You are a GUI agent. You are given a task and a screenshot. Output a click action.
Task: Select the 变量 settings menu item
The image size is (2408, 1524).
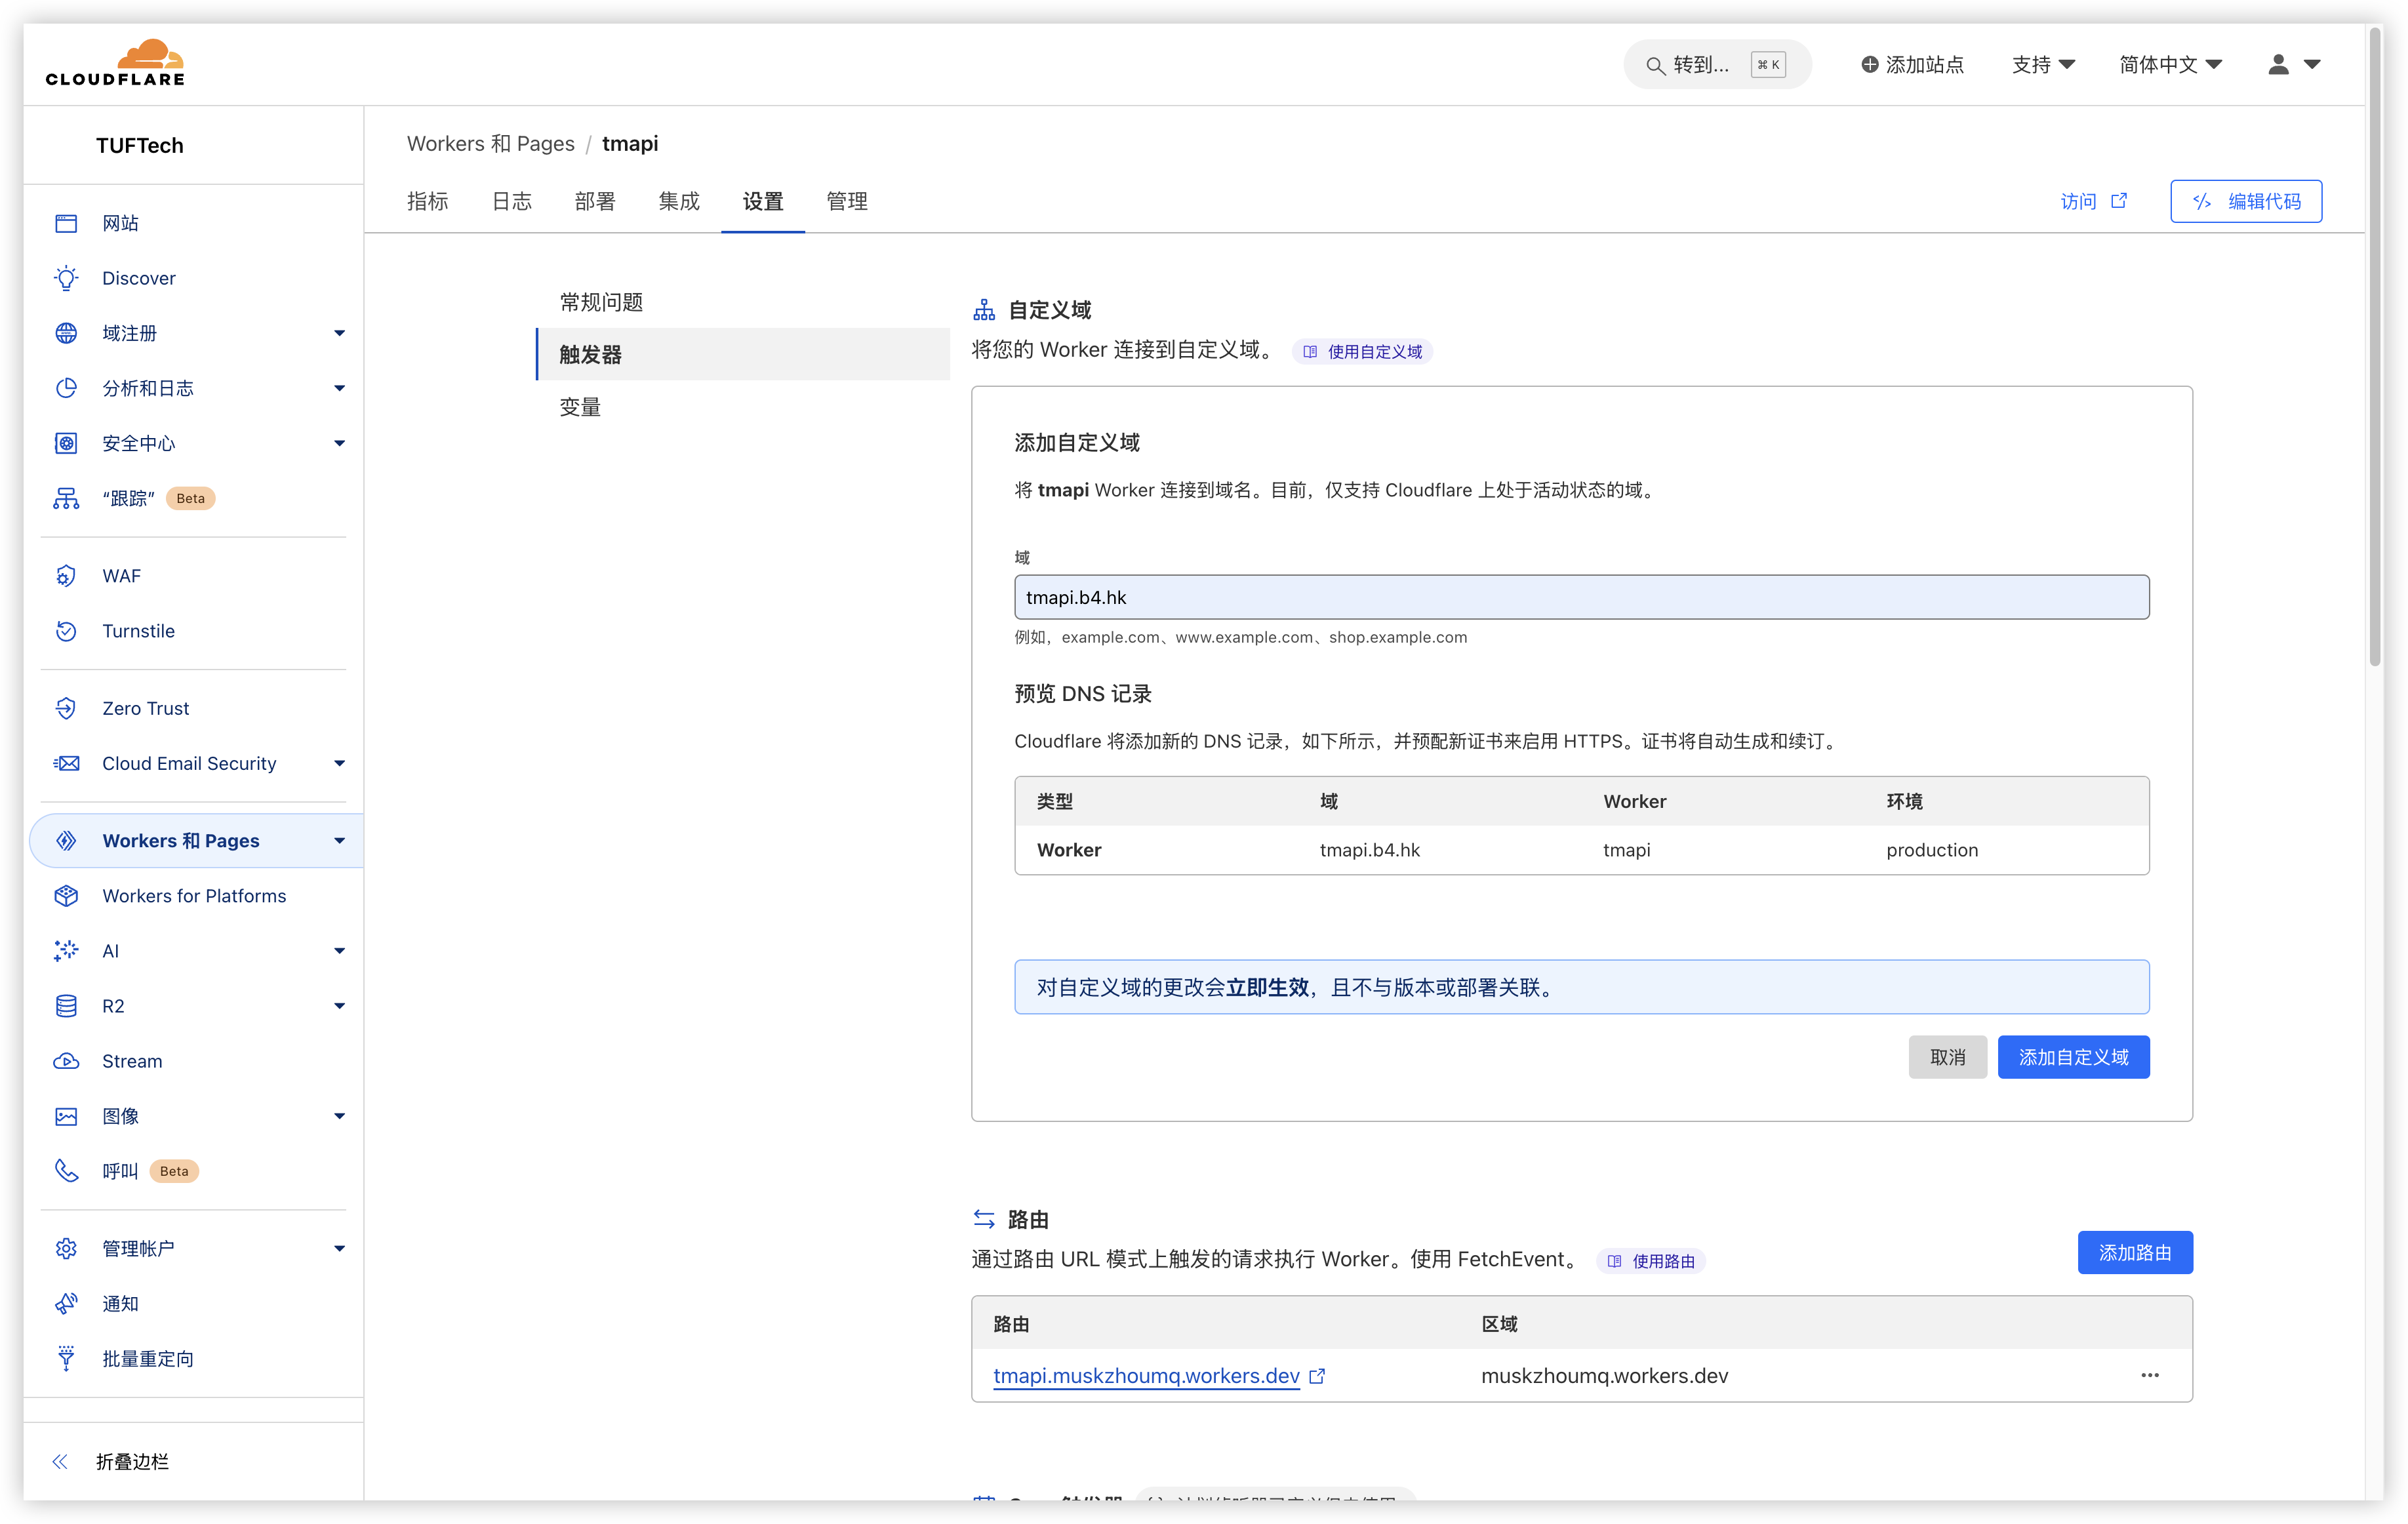[580, 407]
